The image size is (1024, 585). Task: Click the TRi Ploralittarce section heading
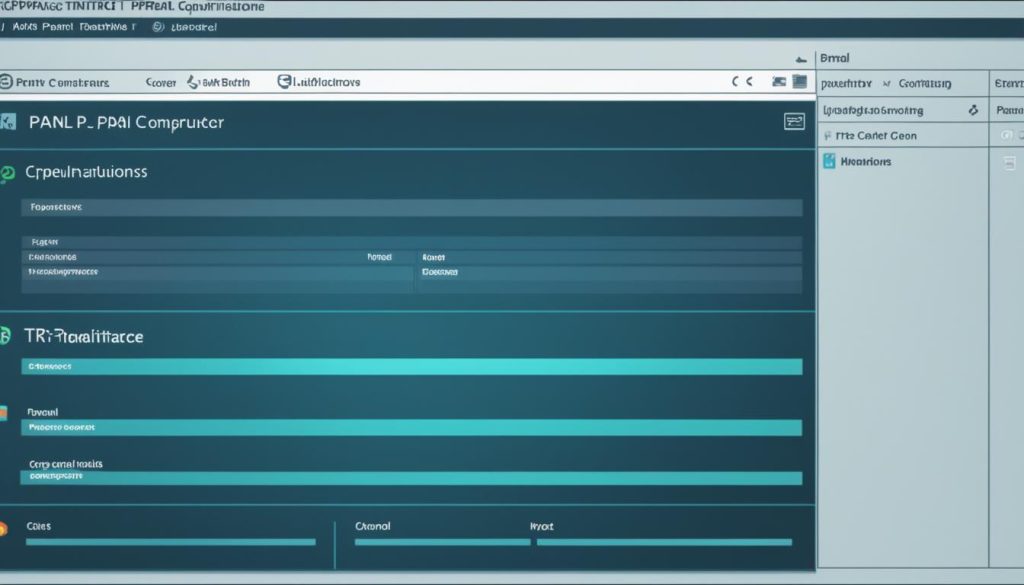(x=84, y=337)
